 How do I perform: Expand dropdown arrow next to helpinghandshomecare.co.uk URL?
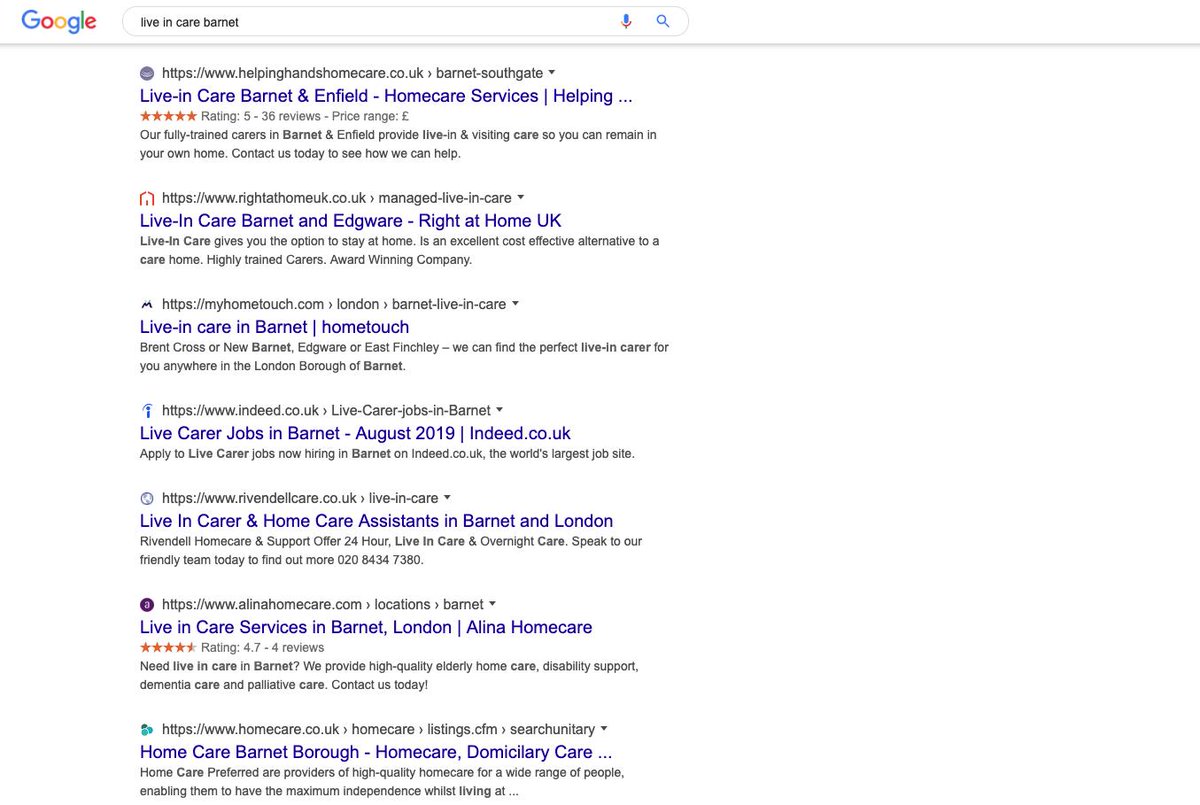click(552, 73)
